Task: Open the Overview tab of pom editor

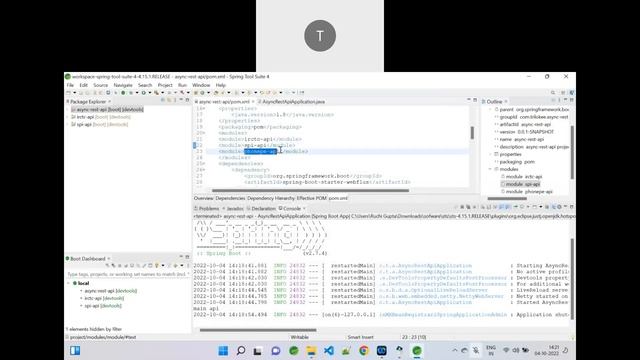Action: (x=204, y=198)
